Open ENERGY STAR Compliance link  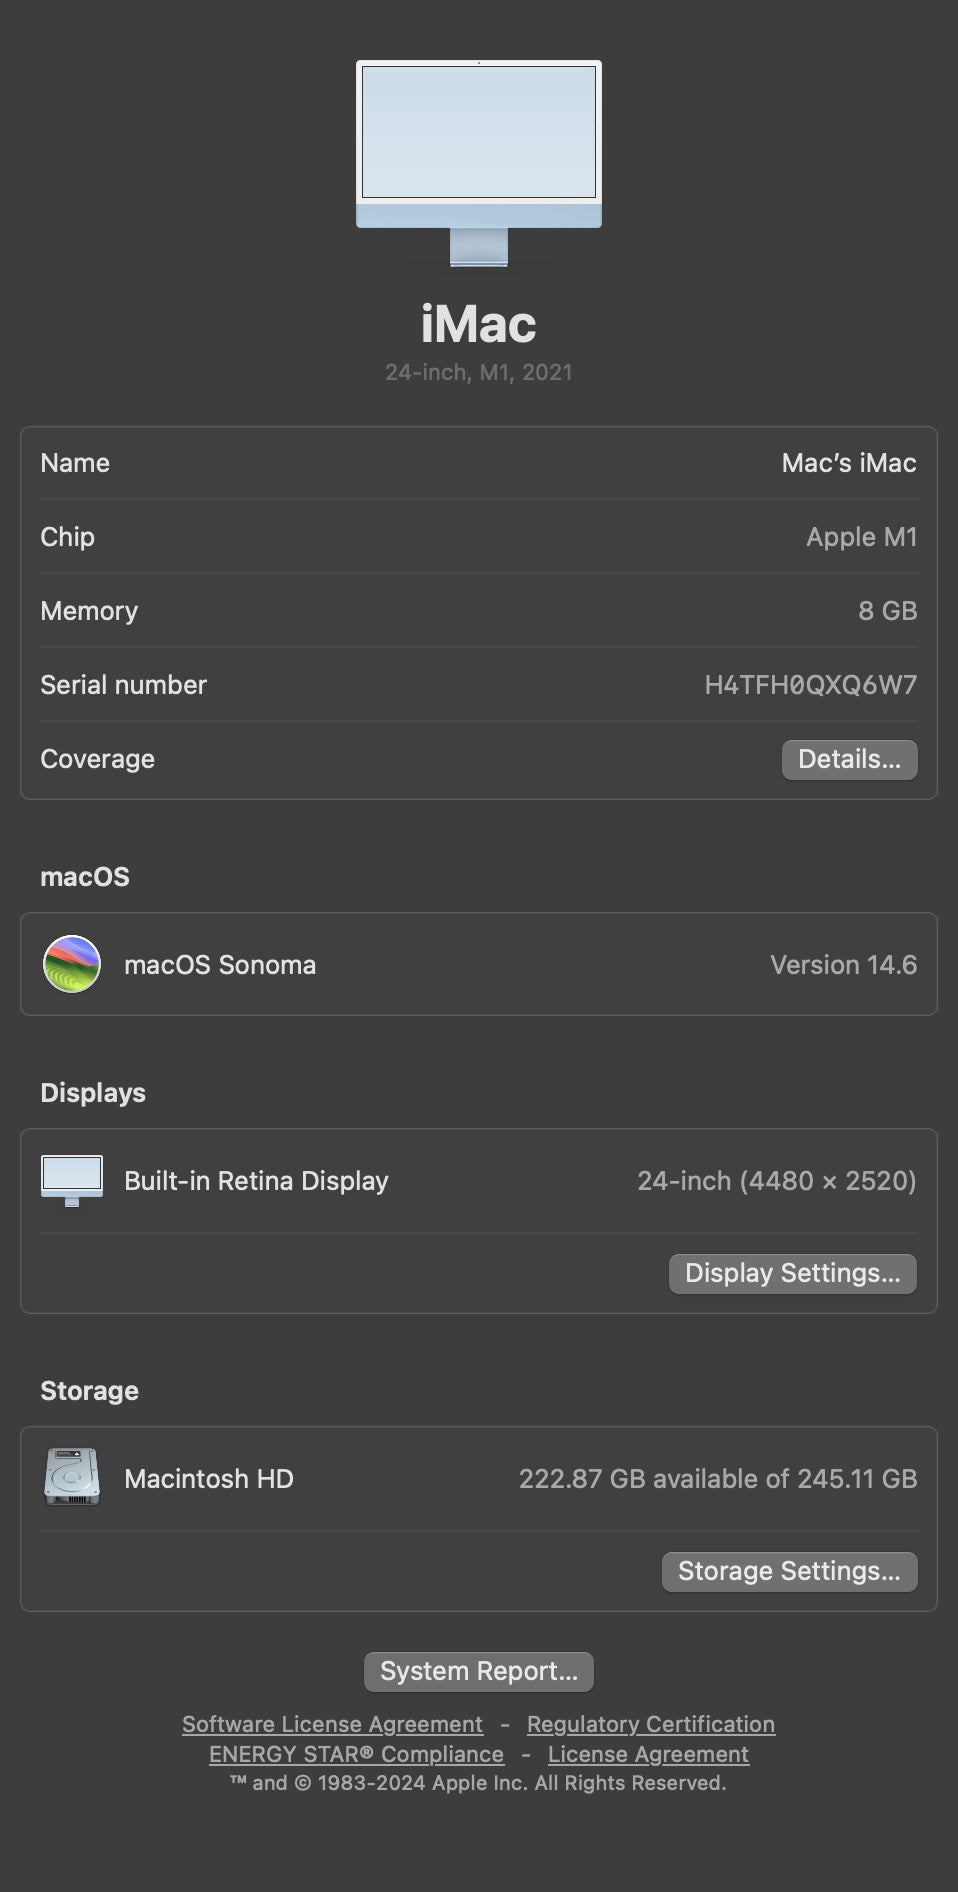356,1754
